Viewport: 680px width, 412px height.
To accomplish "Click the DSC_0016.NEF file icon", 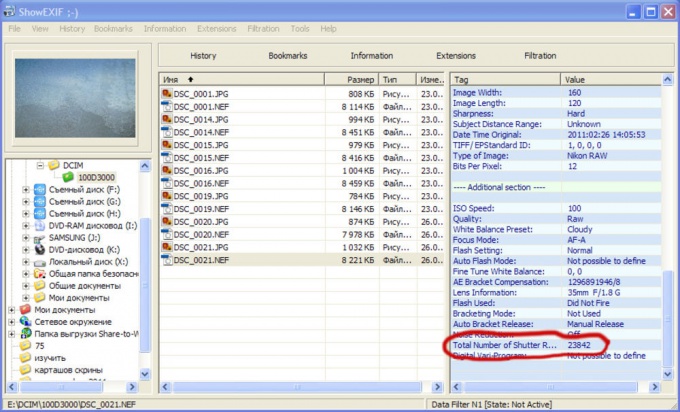I will pyautogui.click(x=167, y=183).
